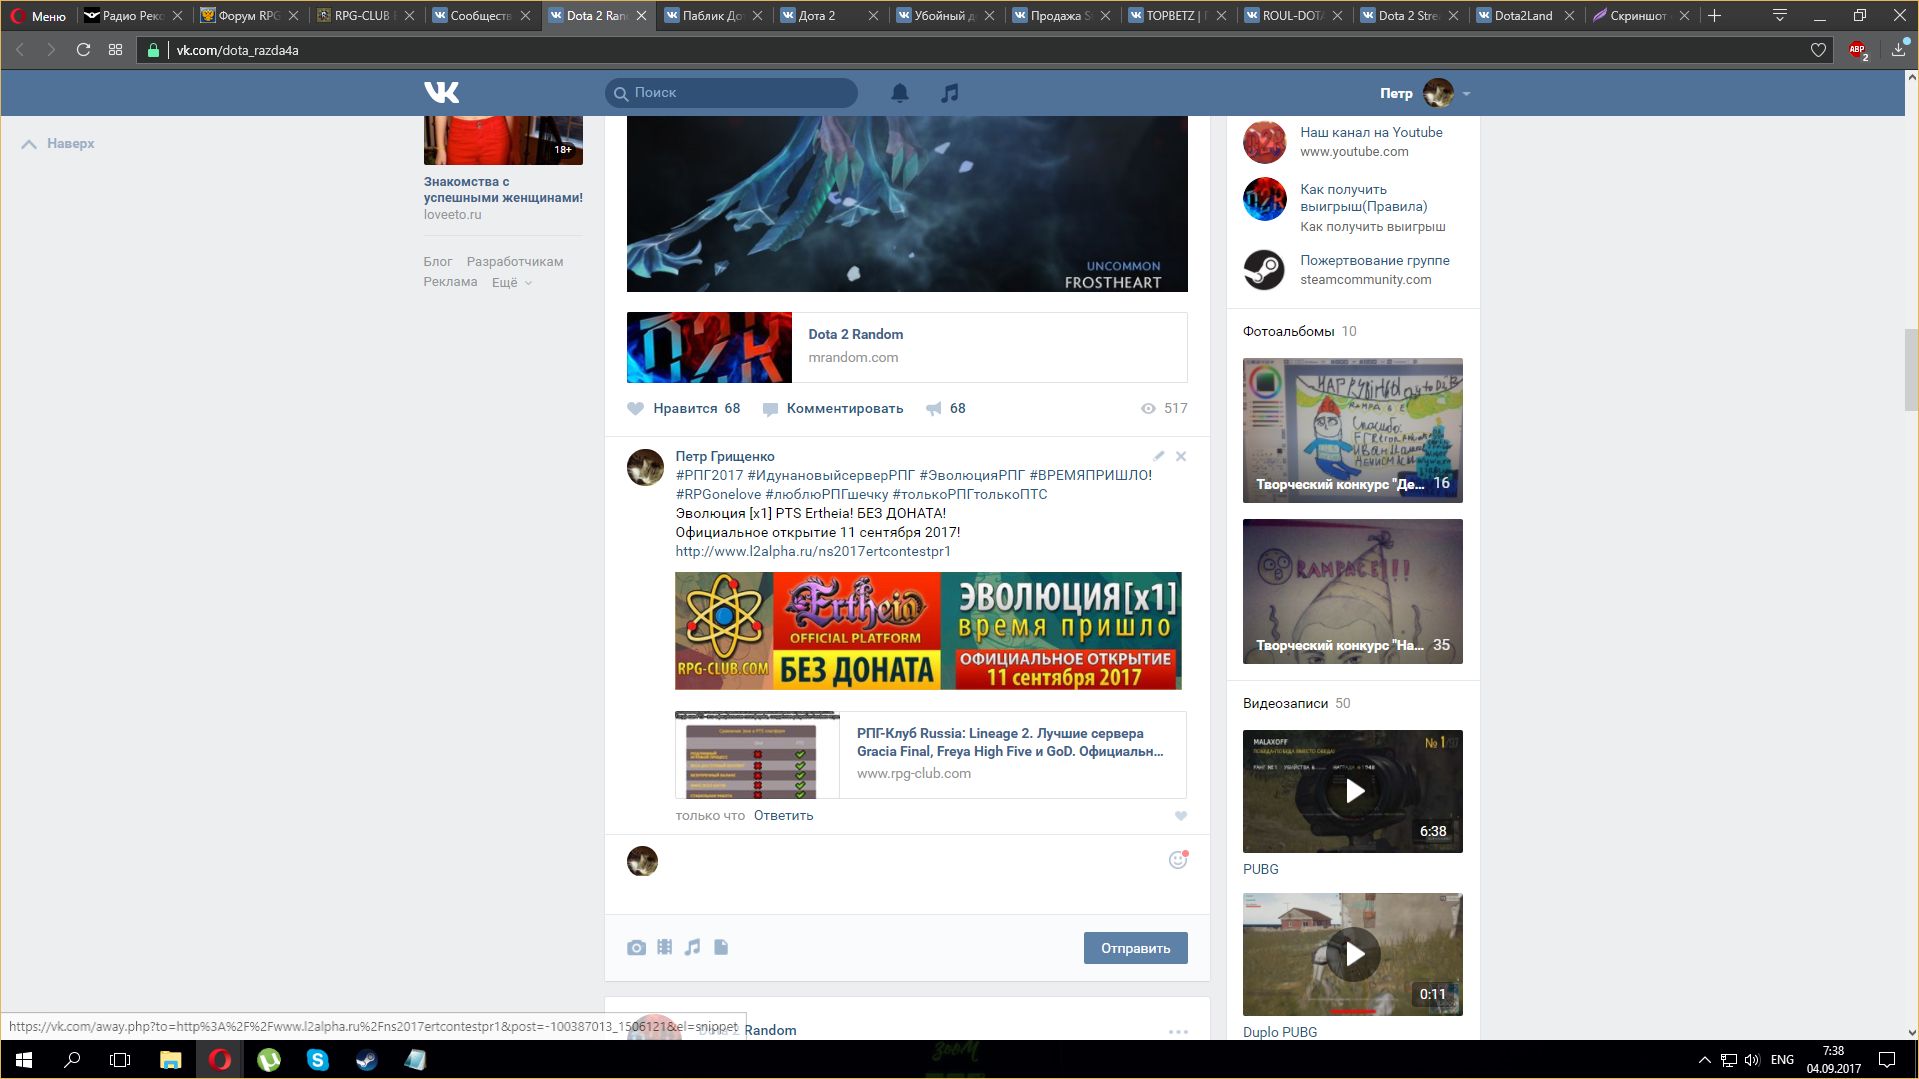This screenshot has height=1079, width=1919.
Task: Click the address bar URL
Action: pyautogui.click(x=238, y=50)
